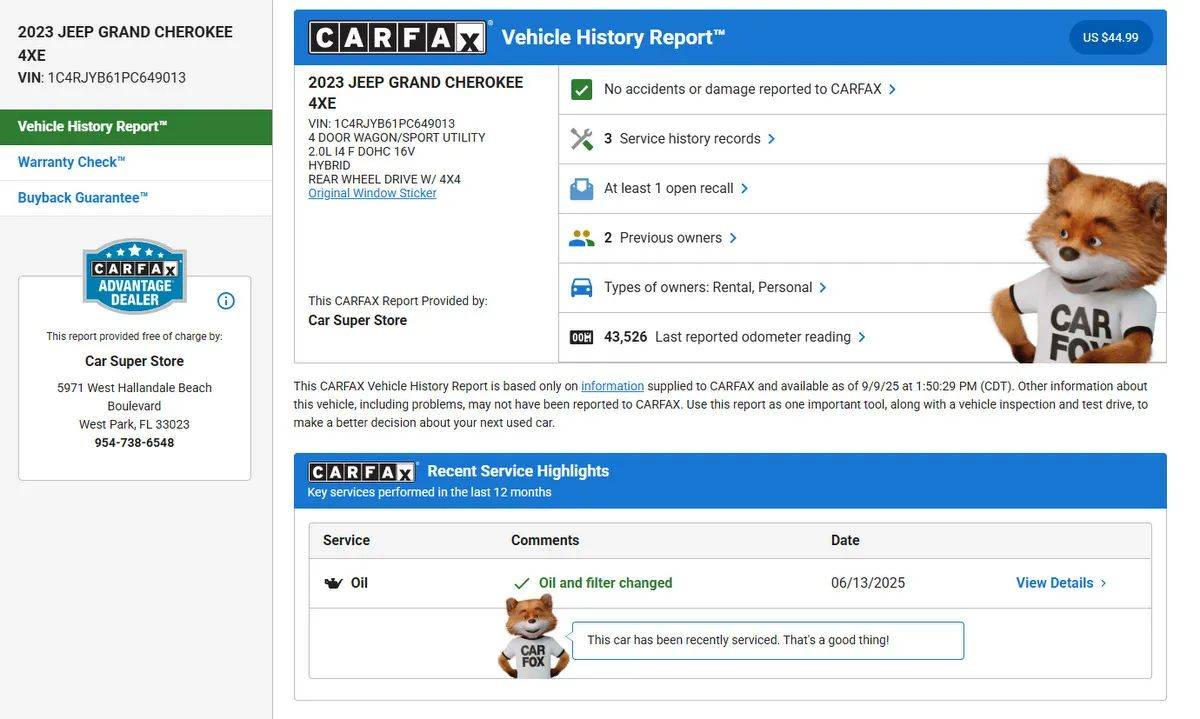
Task: Expand the open recall chevron
Action: point(744,188)
